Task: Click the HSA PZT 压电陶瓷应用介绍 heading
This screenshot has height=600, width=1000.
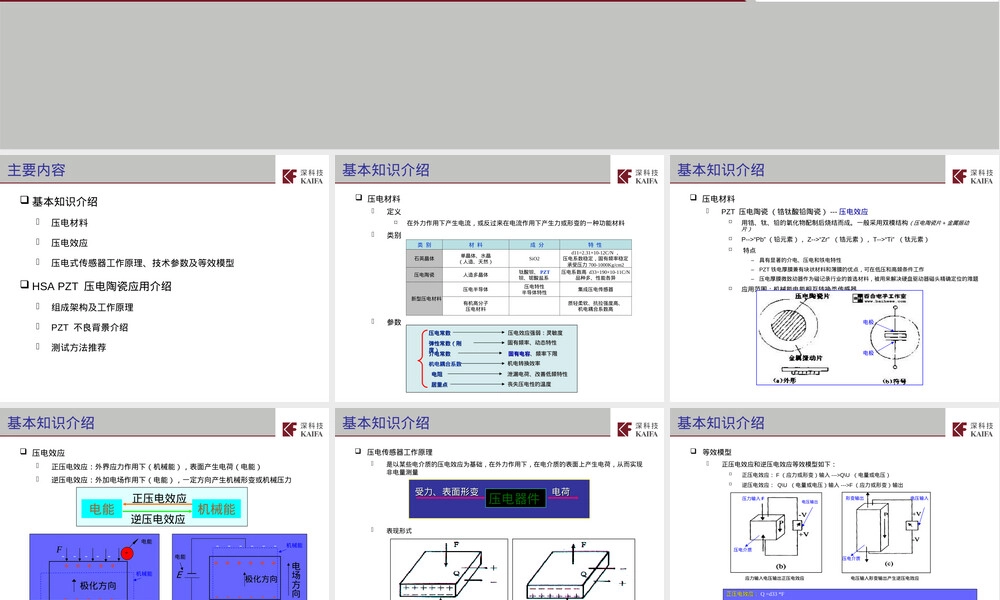Action: (x=102, y=286)
